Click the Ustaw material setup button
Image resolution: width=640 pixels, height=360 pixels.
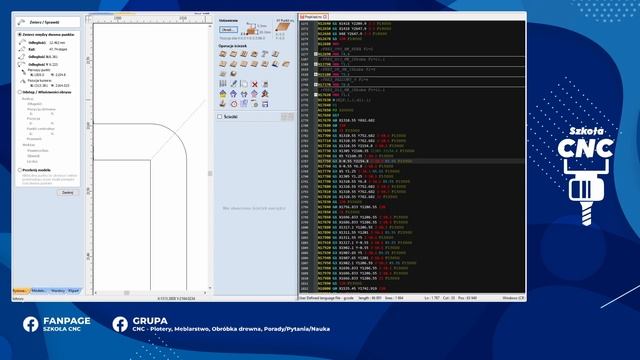click(228, 30)
